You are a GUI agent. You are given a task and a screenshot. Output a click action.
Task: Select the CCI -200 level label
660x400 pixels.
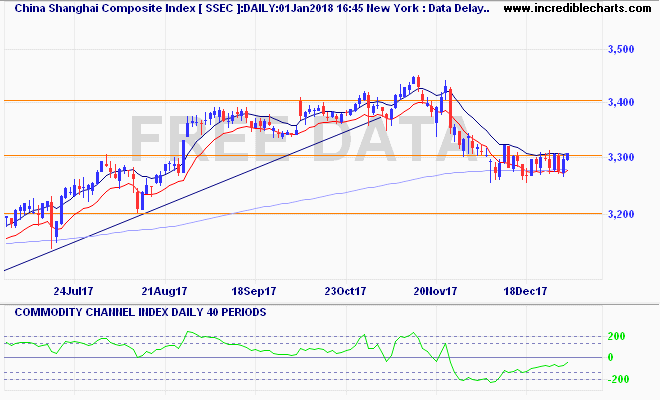coord(616,379)
